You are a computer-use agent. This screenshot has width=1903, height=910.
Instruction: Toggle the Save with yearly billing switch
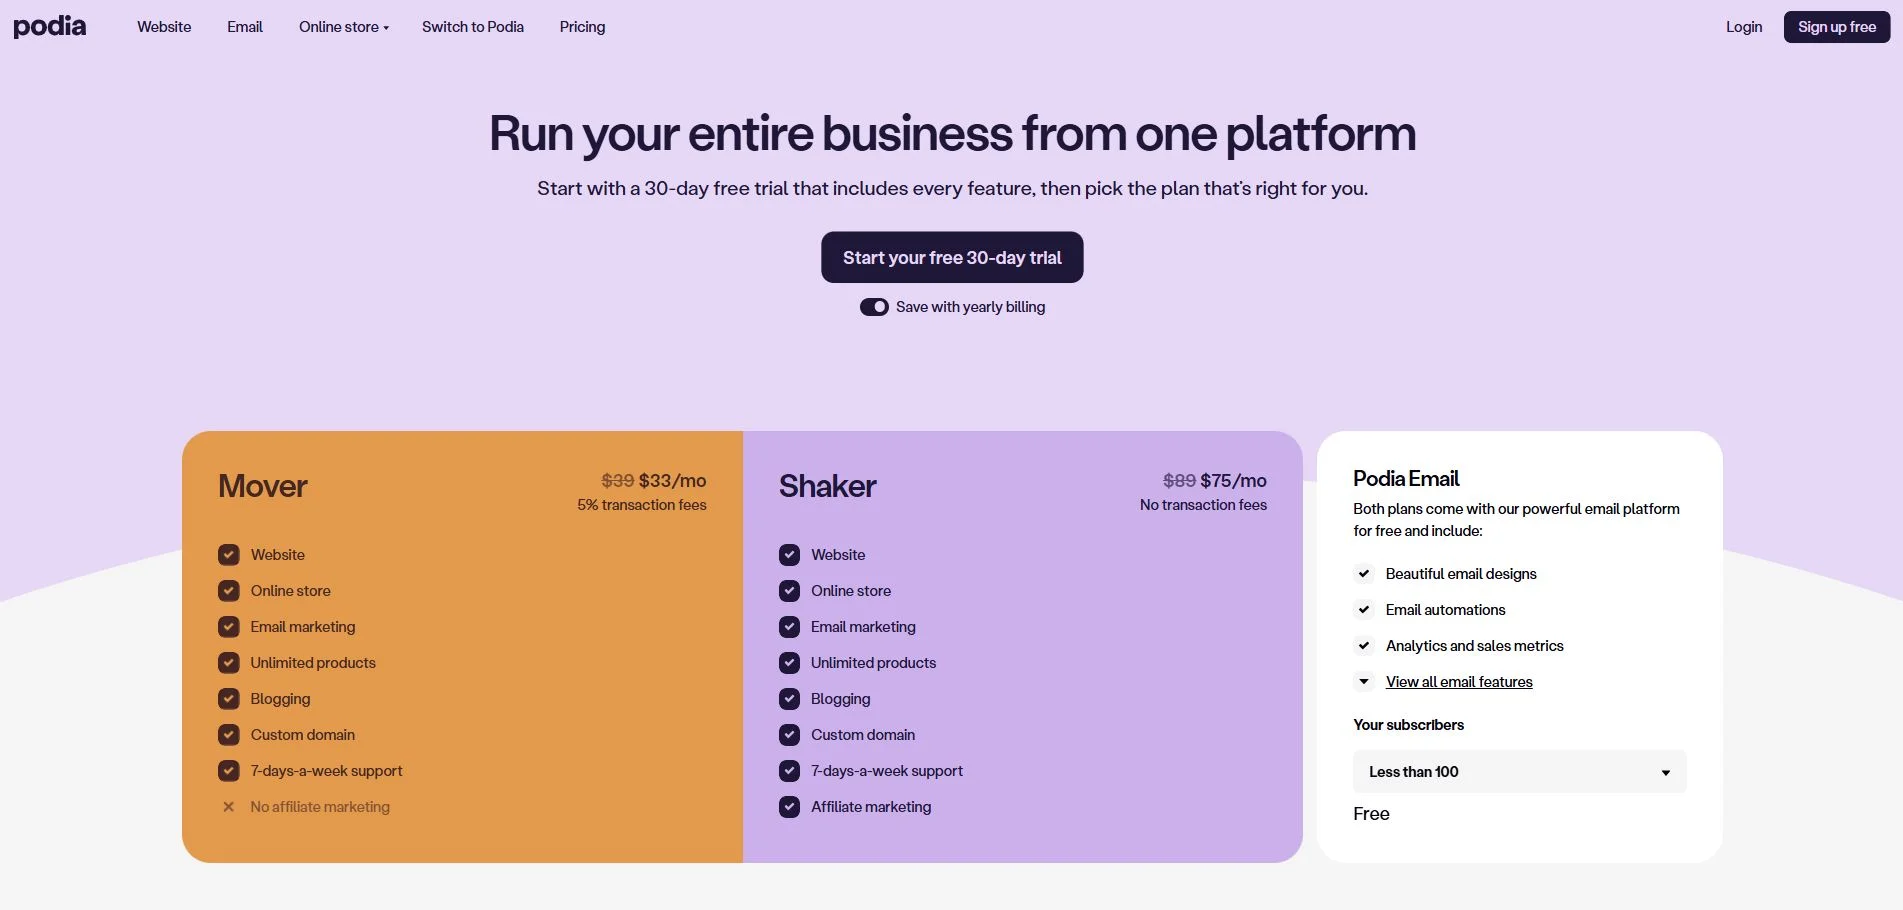(874, 307)
